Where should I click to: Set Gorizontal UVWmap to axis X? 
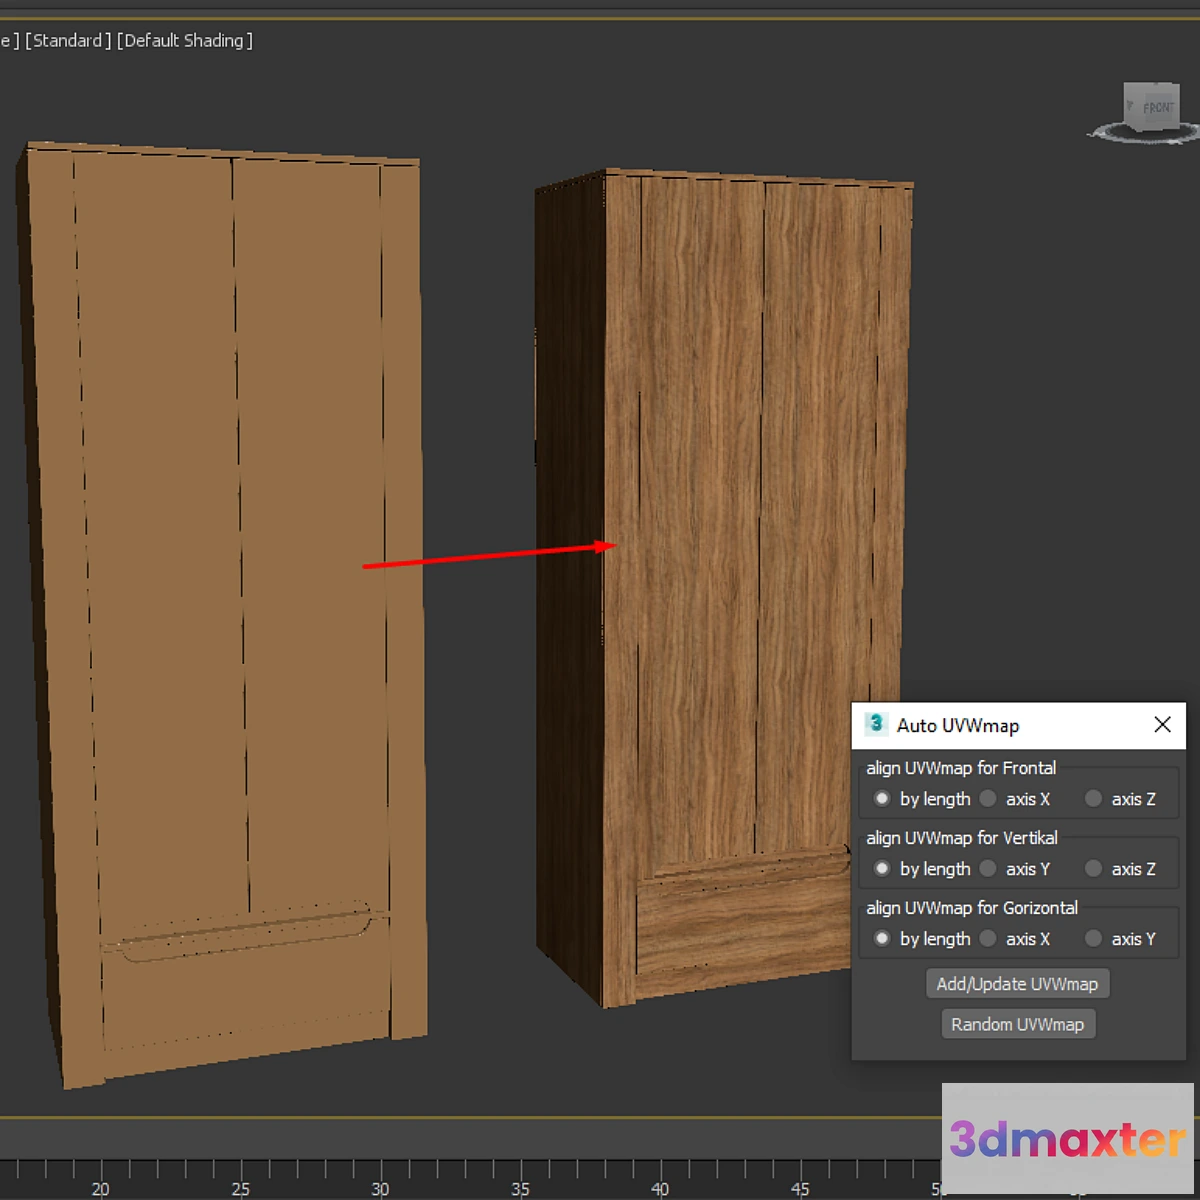(988, 939)
